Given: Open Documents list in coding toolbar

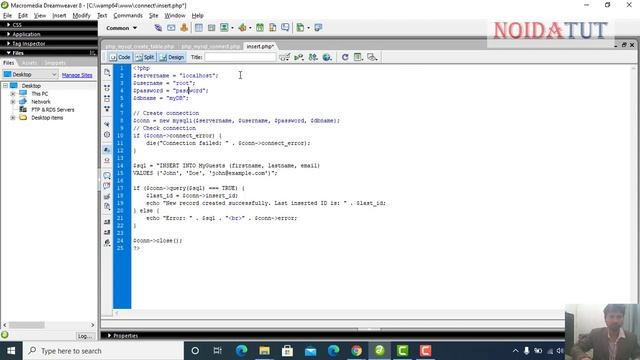Looking at the screenshot, I should (x=107, y=72).
